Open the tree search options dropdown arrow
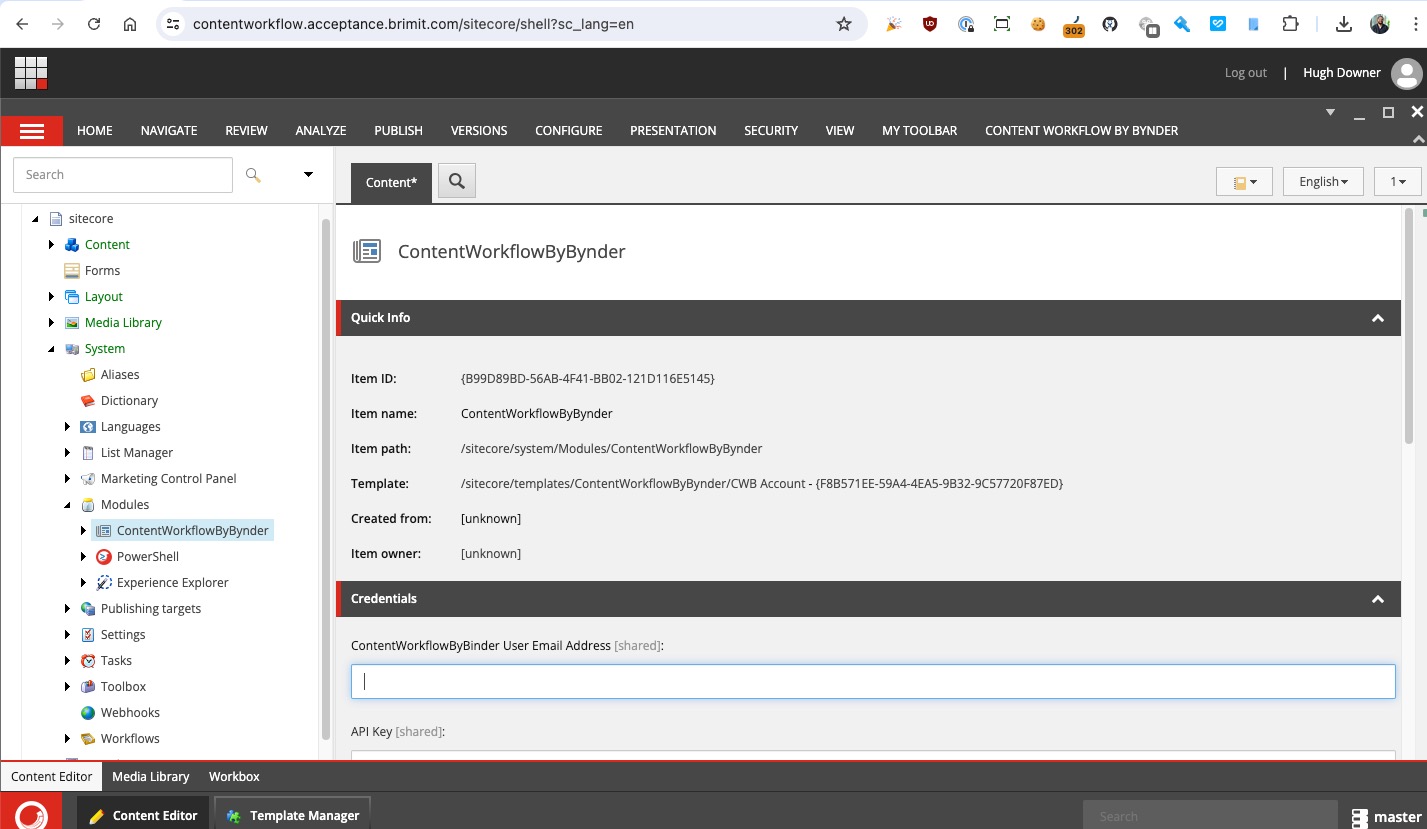1427x829 pixels. pyautogui.click(x=308, y=175)
